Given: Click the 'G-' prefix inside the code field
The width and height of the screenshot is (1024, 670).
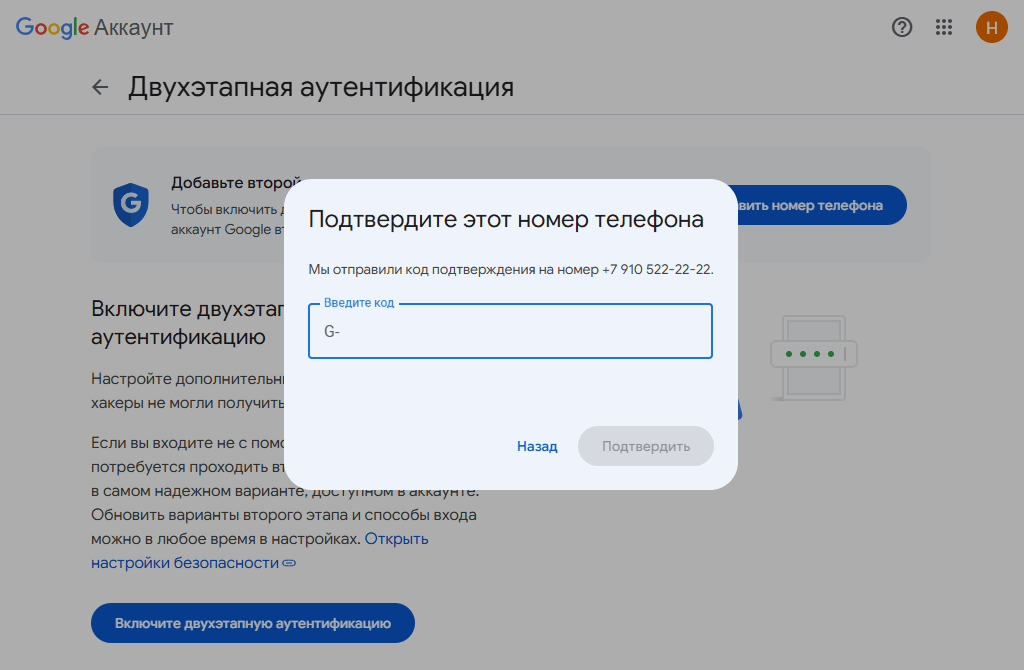Looking at the screenshot, I should (332, 333).
